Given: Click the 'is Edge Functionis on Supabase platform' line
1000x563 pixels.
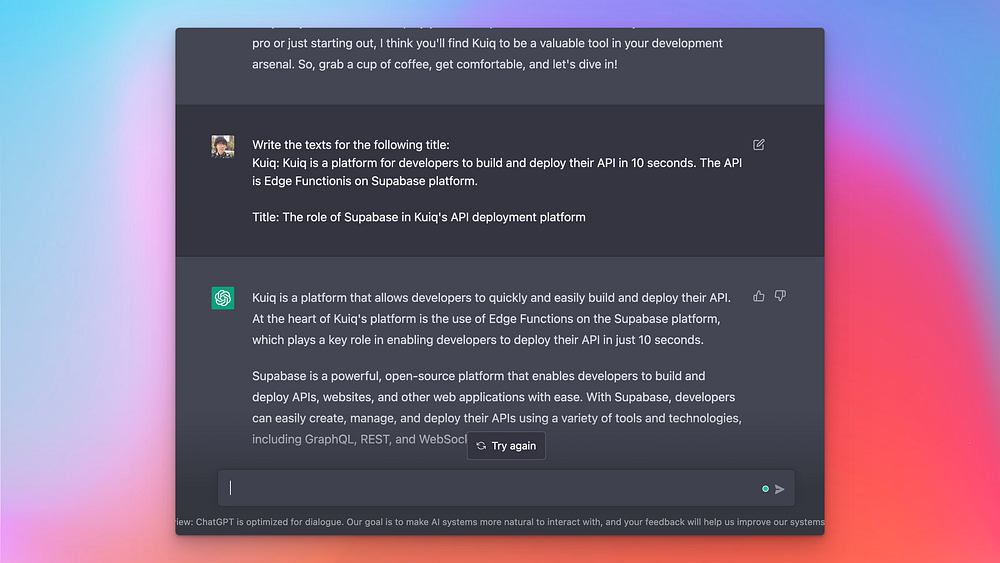Looking at the screenshot, I should point(364,181).
